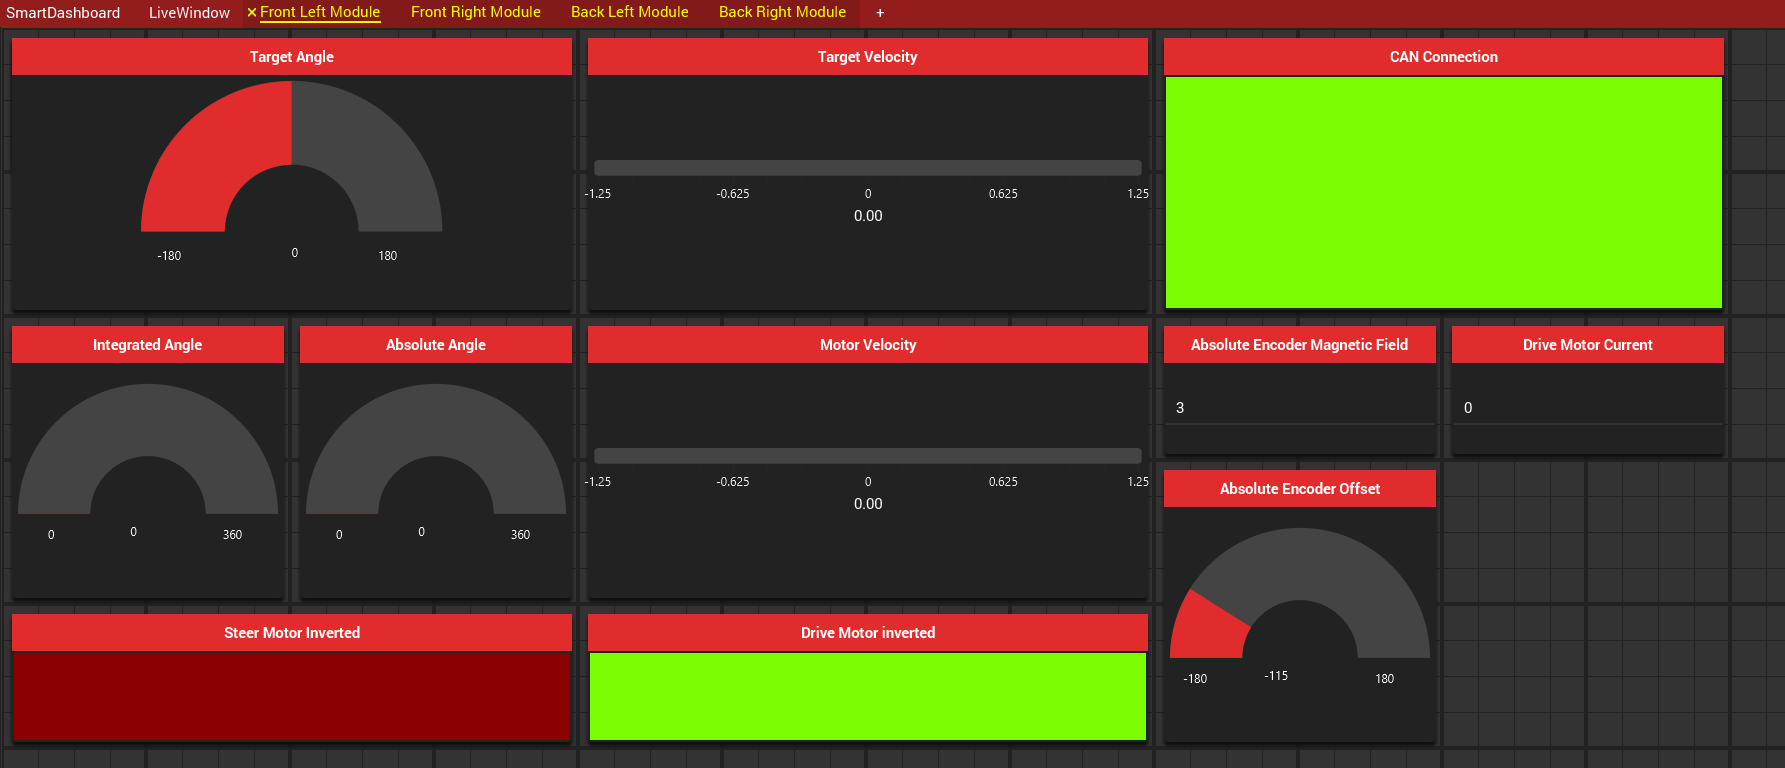Image resolution: width=1785 pixels, height=768 pixels.
Task: Toggle the Drive Motor inverted indicator
Action: point(868,696)
